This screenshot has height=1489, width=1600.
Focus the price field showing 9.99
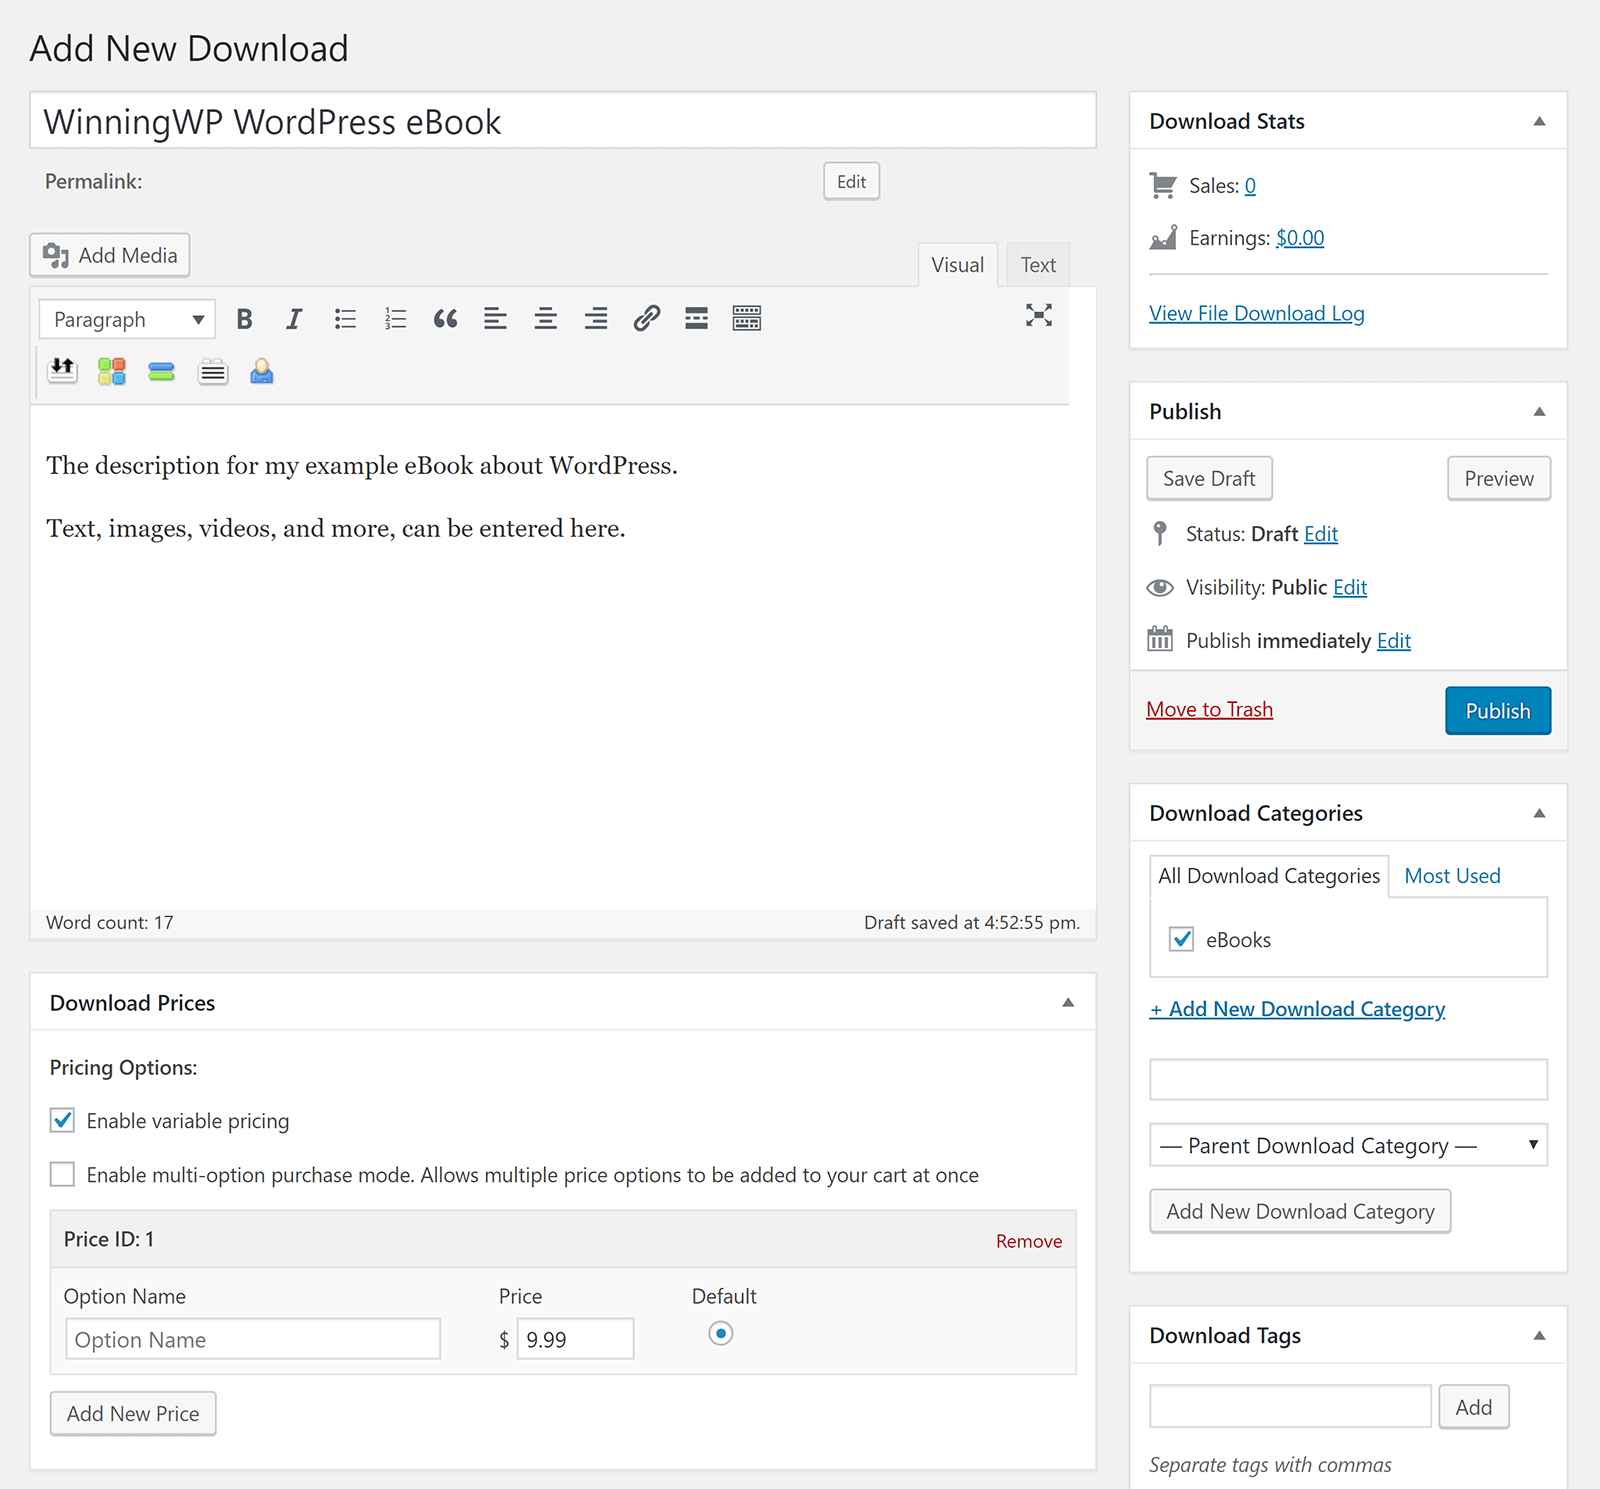click(575, 1339)
